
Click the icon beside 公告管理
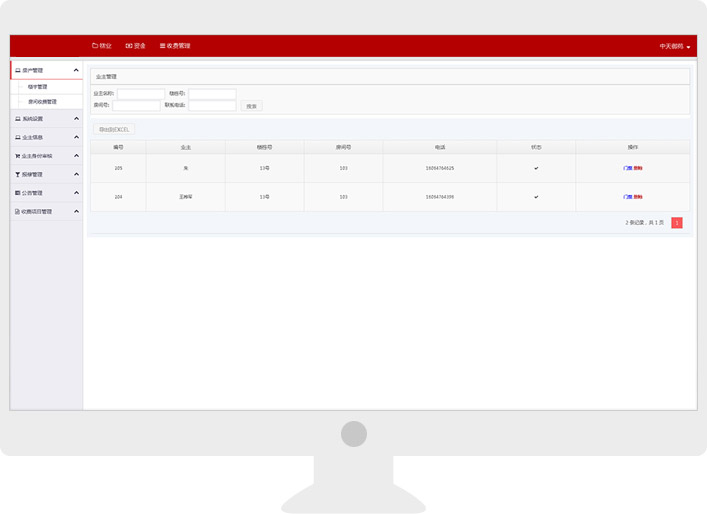(x=18, y=193)
